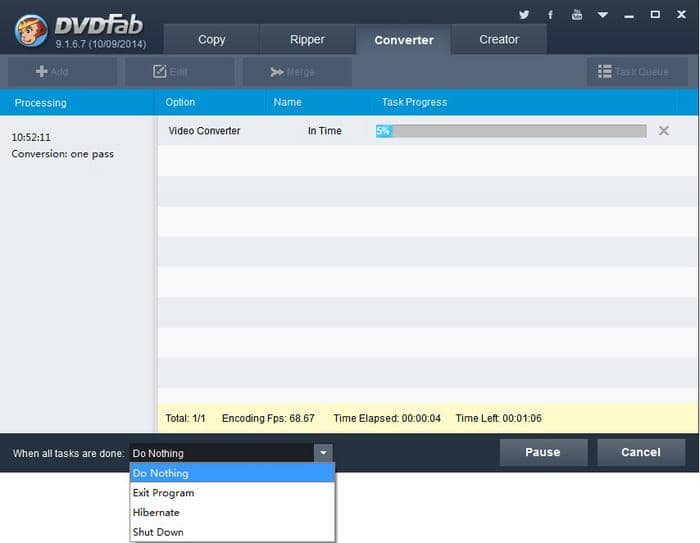Switch to the Copy tab
700x543 pixels.
pos(211,39)
